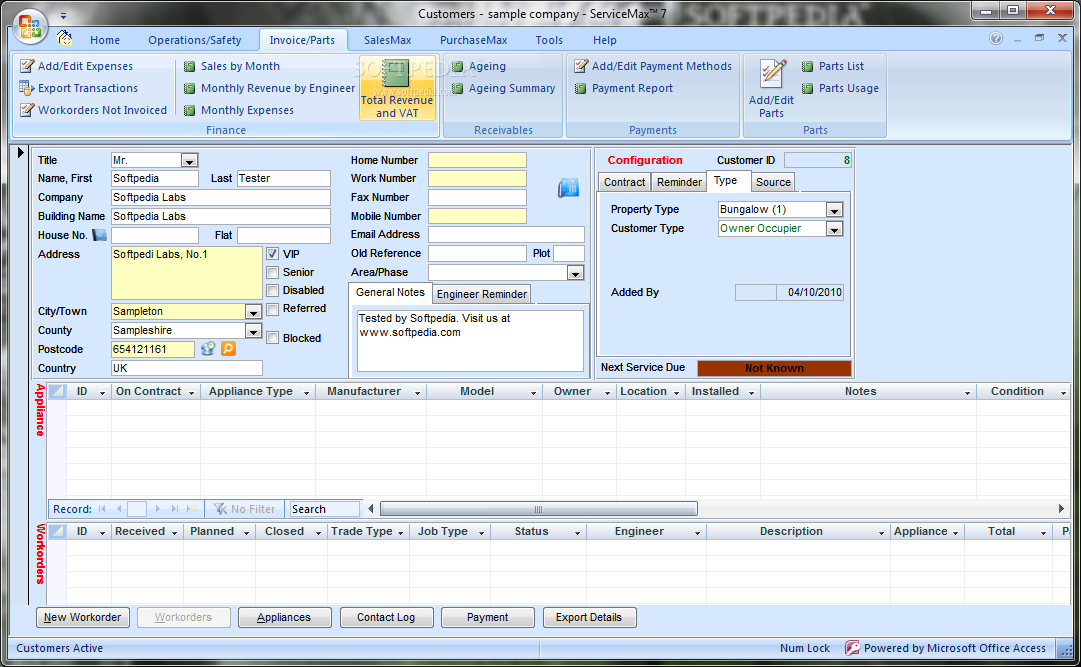Open the PurchaseMax ribbon tab

pos(474,40)
